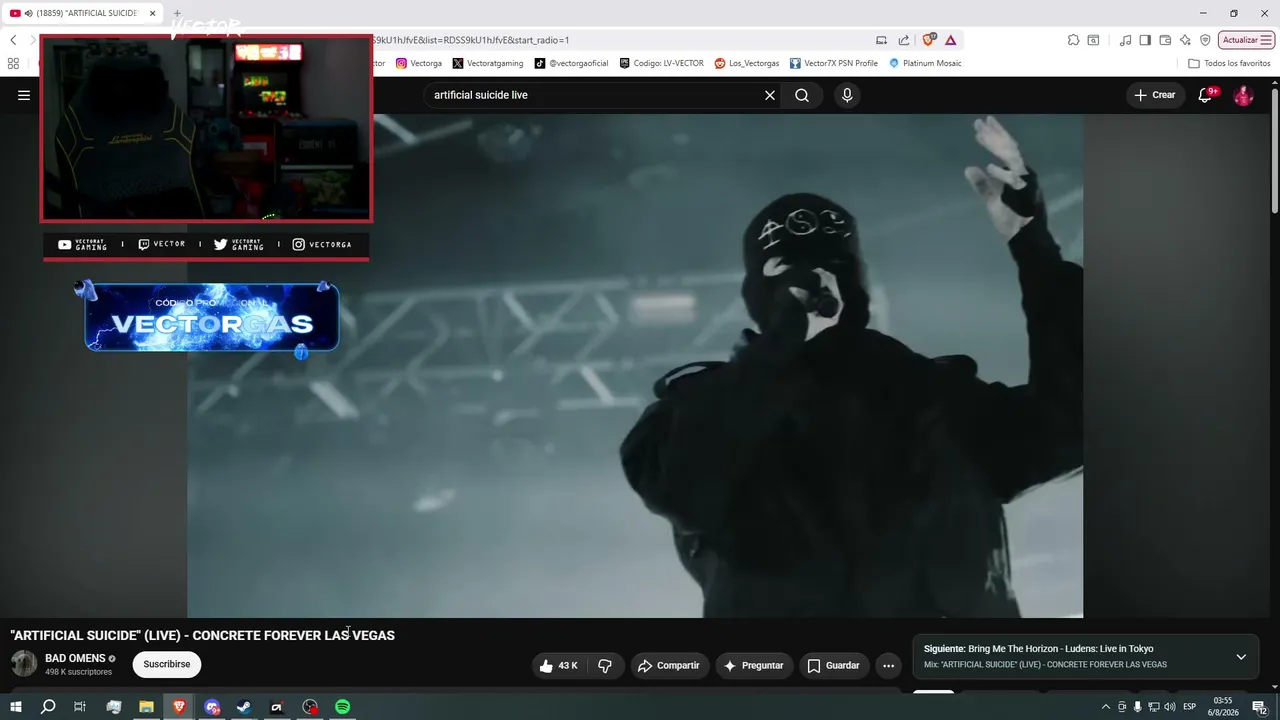The width and height of the screenshot is (1280, 720).
Task: Open Brave Rewards triangle icon
Action: [951, 40]
